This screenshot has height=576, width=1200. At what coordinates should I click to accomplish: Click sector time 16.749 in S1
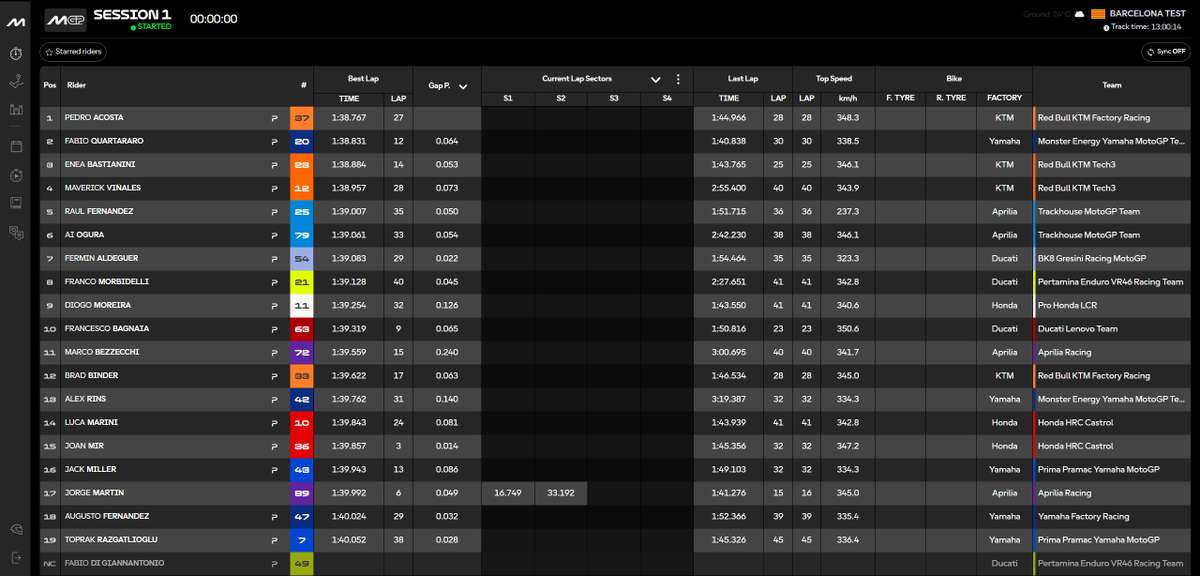508,493
